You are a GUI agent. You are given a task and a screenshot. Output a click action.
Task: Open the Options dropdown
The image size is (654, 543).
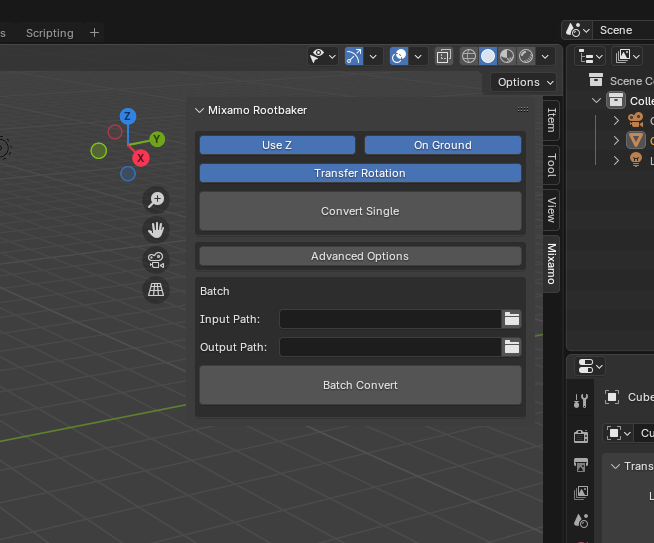(x=525, y=82)
